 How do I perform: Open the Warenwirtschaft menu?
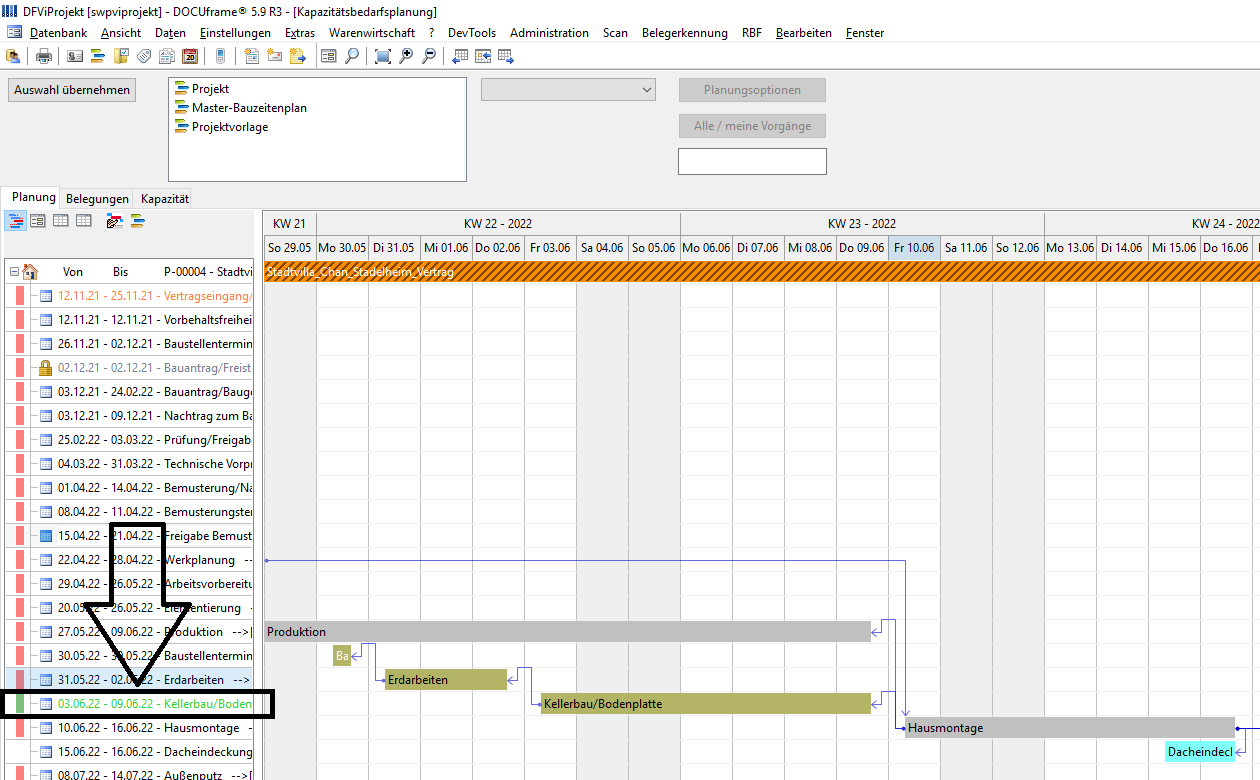[x=372, y=33]
